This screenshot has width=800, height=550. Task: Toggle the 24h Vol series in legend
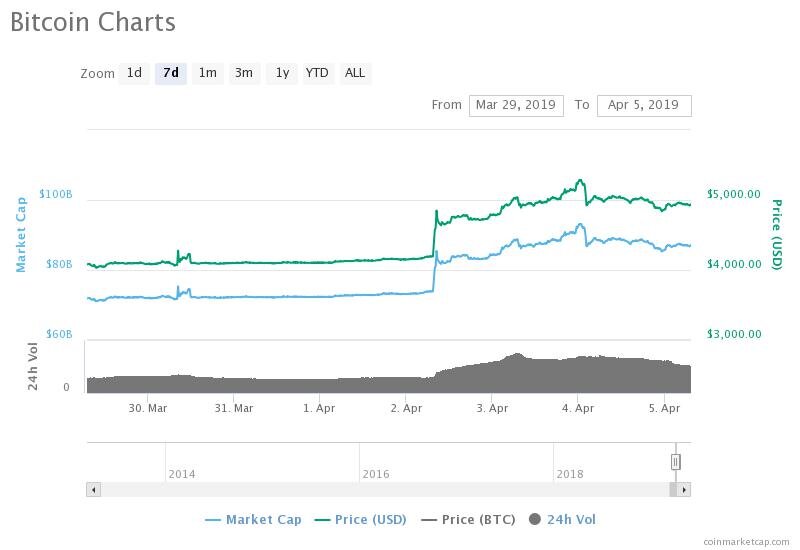(x=562, y=520)
